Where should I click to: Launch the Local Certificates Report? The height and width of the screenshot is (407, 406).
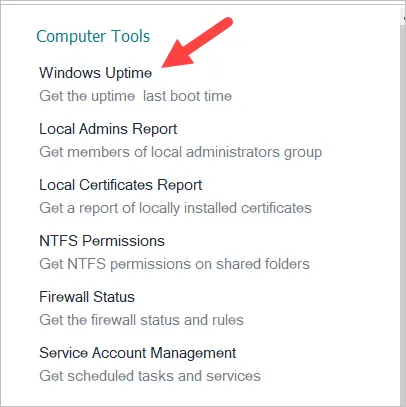click(120, 185)
